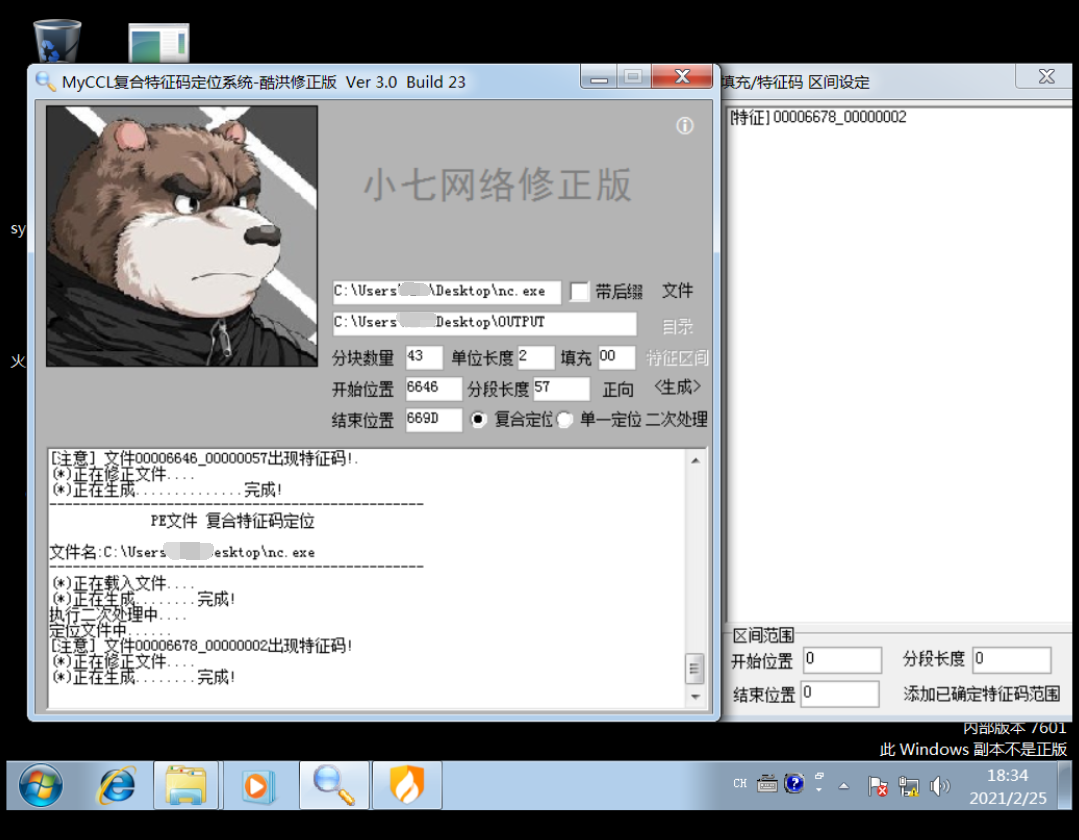Open Windows Media Player taskbar icon
The height and width of the screenshot is (840, 1079).
(258, 785)
